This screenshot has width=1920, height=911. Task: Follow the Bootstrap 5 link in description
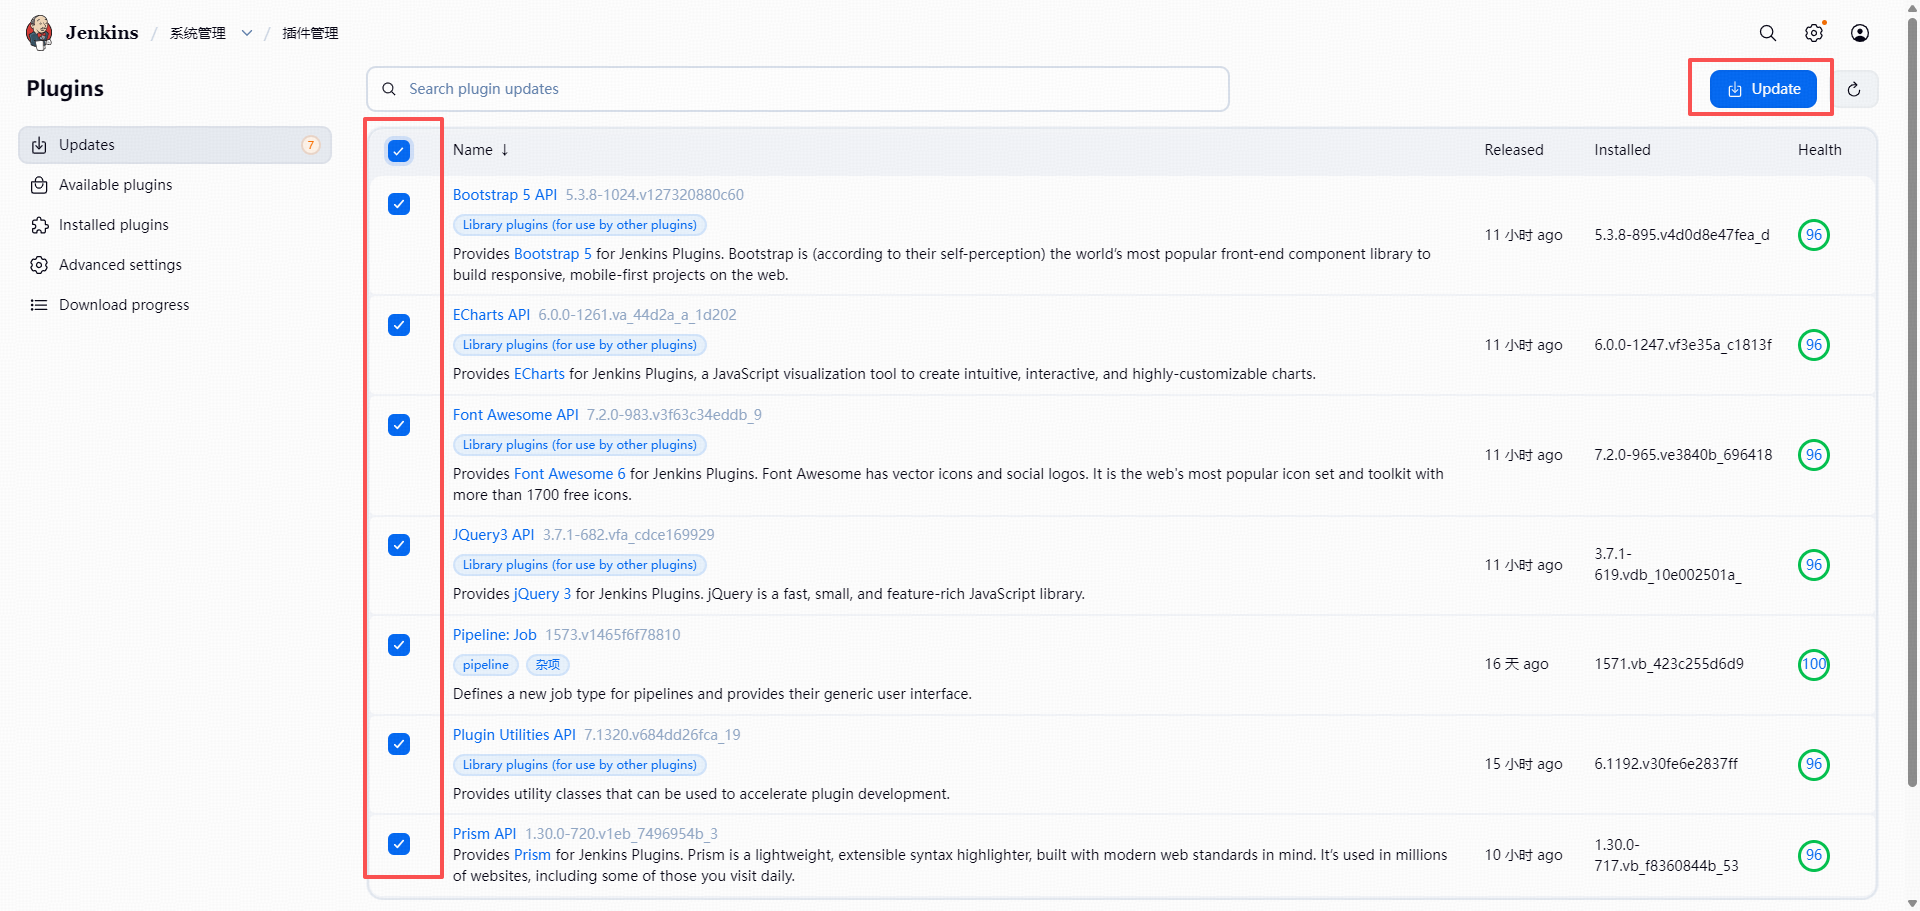(x=553, y=254)
